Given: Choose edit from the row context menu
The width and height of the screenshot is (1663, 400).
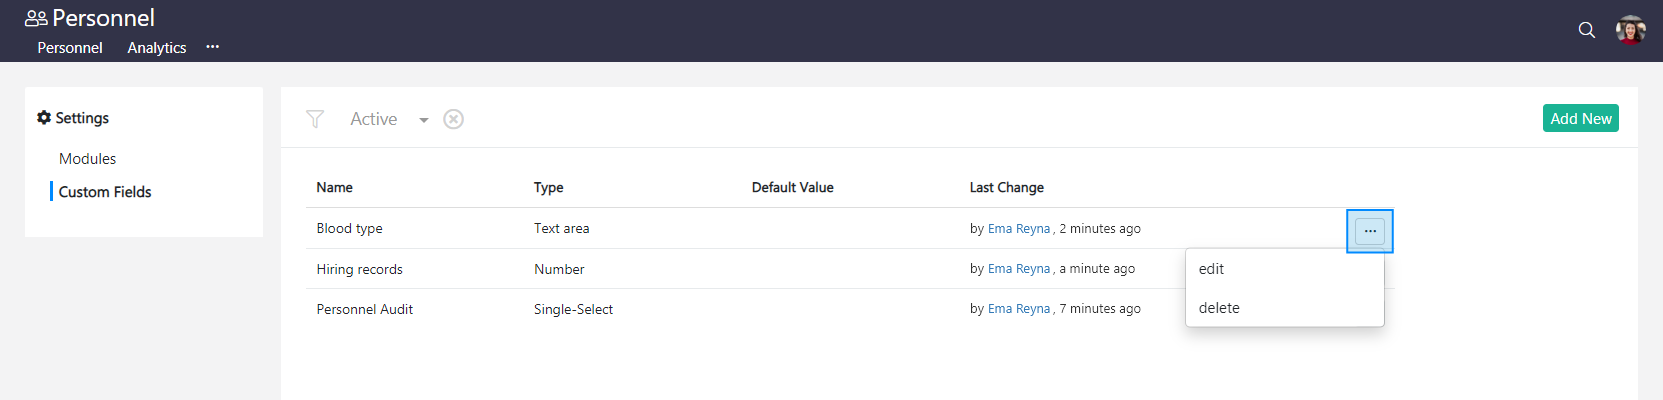Looking at the screenshot, I should point(1211,269).
